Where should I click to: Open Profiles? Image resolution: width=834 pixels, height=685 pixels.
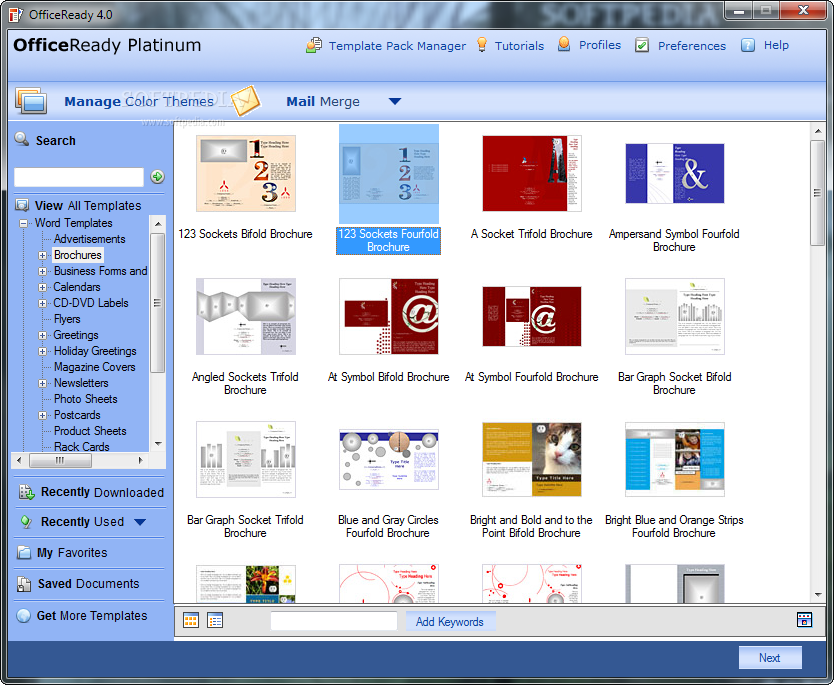tap(599, 45)
